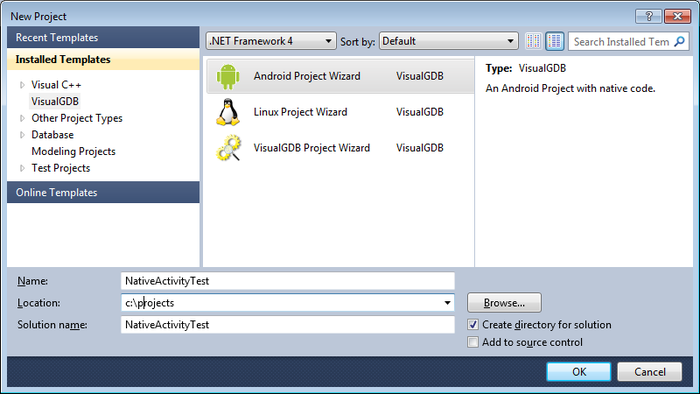Image resolution: width=700 pixels, height=394 pixels.
Task: Click the Browse... button
Action: (504, 303)
